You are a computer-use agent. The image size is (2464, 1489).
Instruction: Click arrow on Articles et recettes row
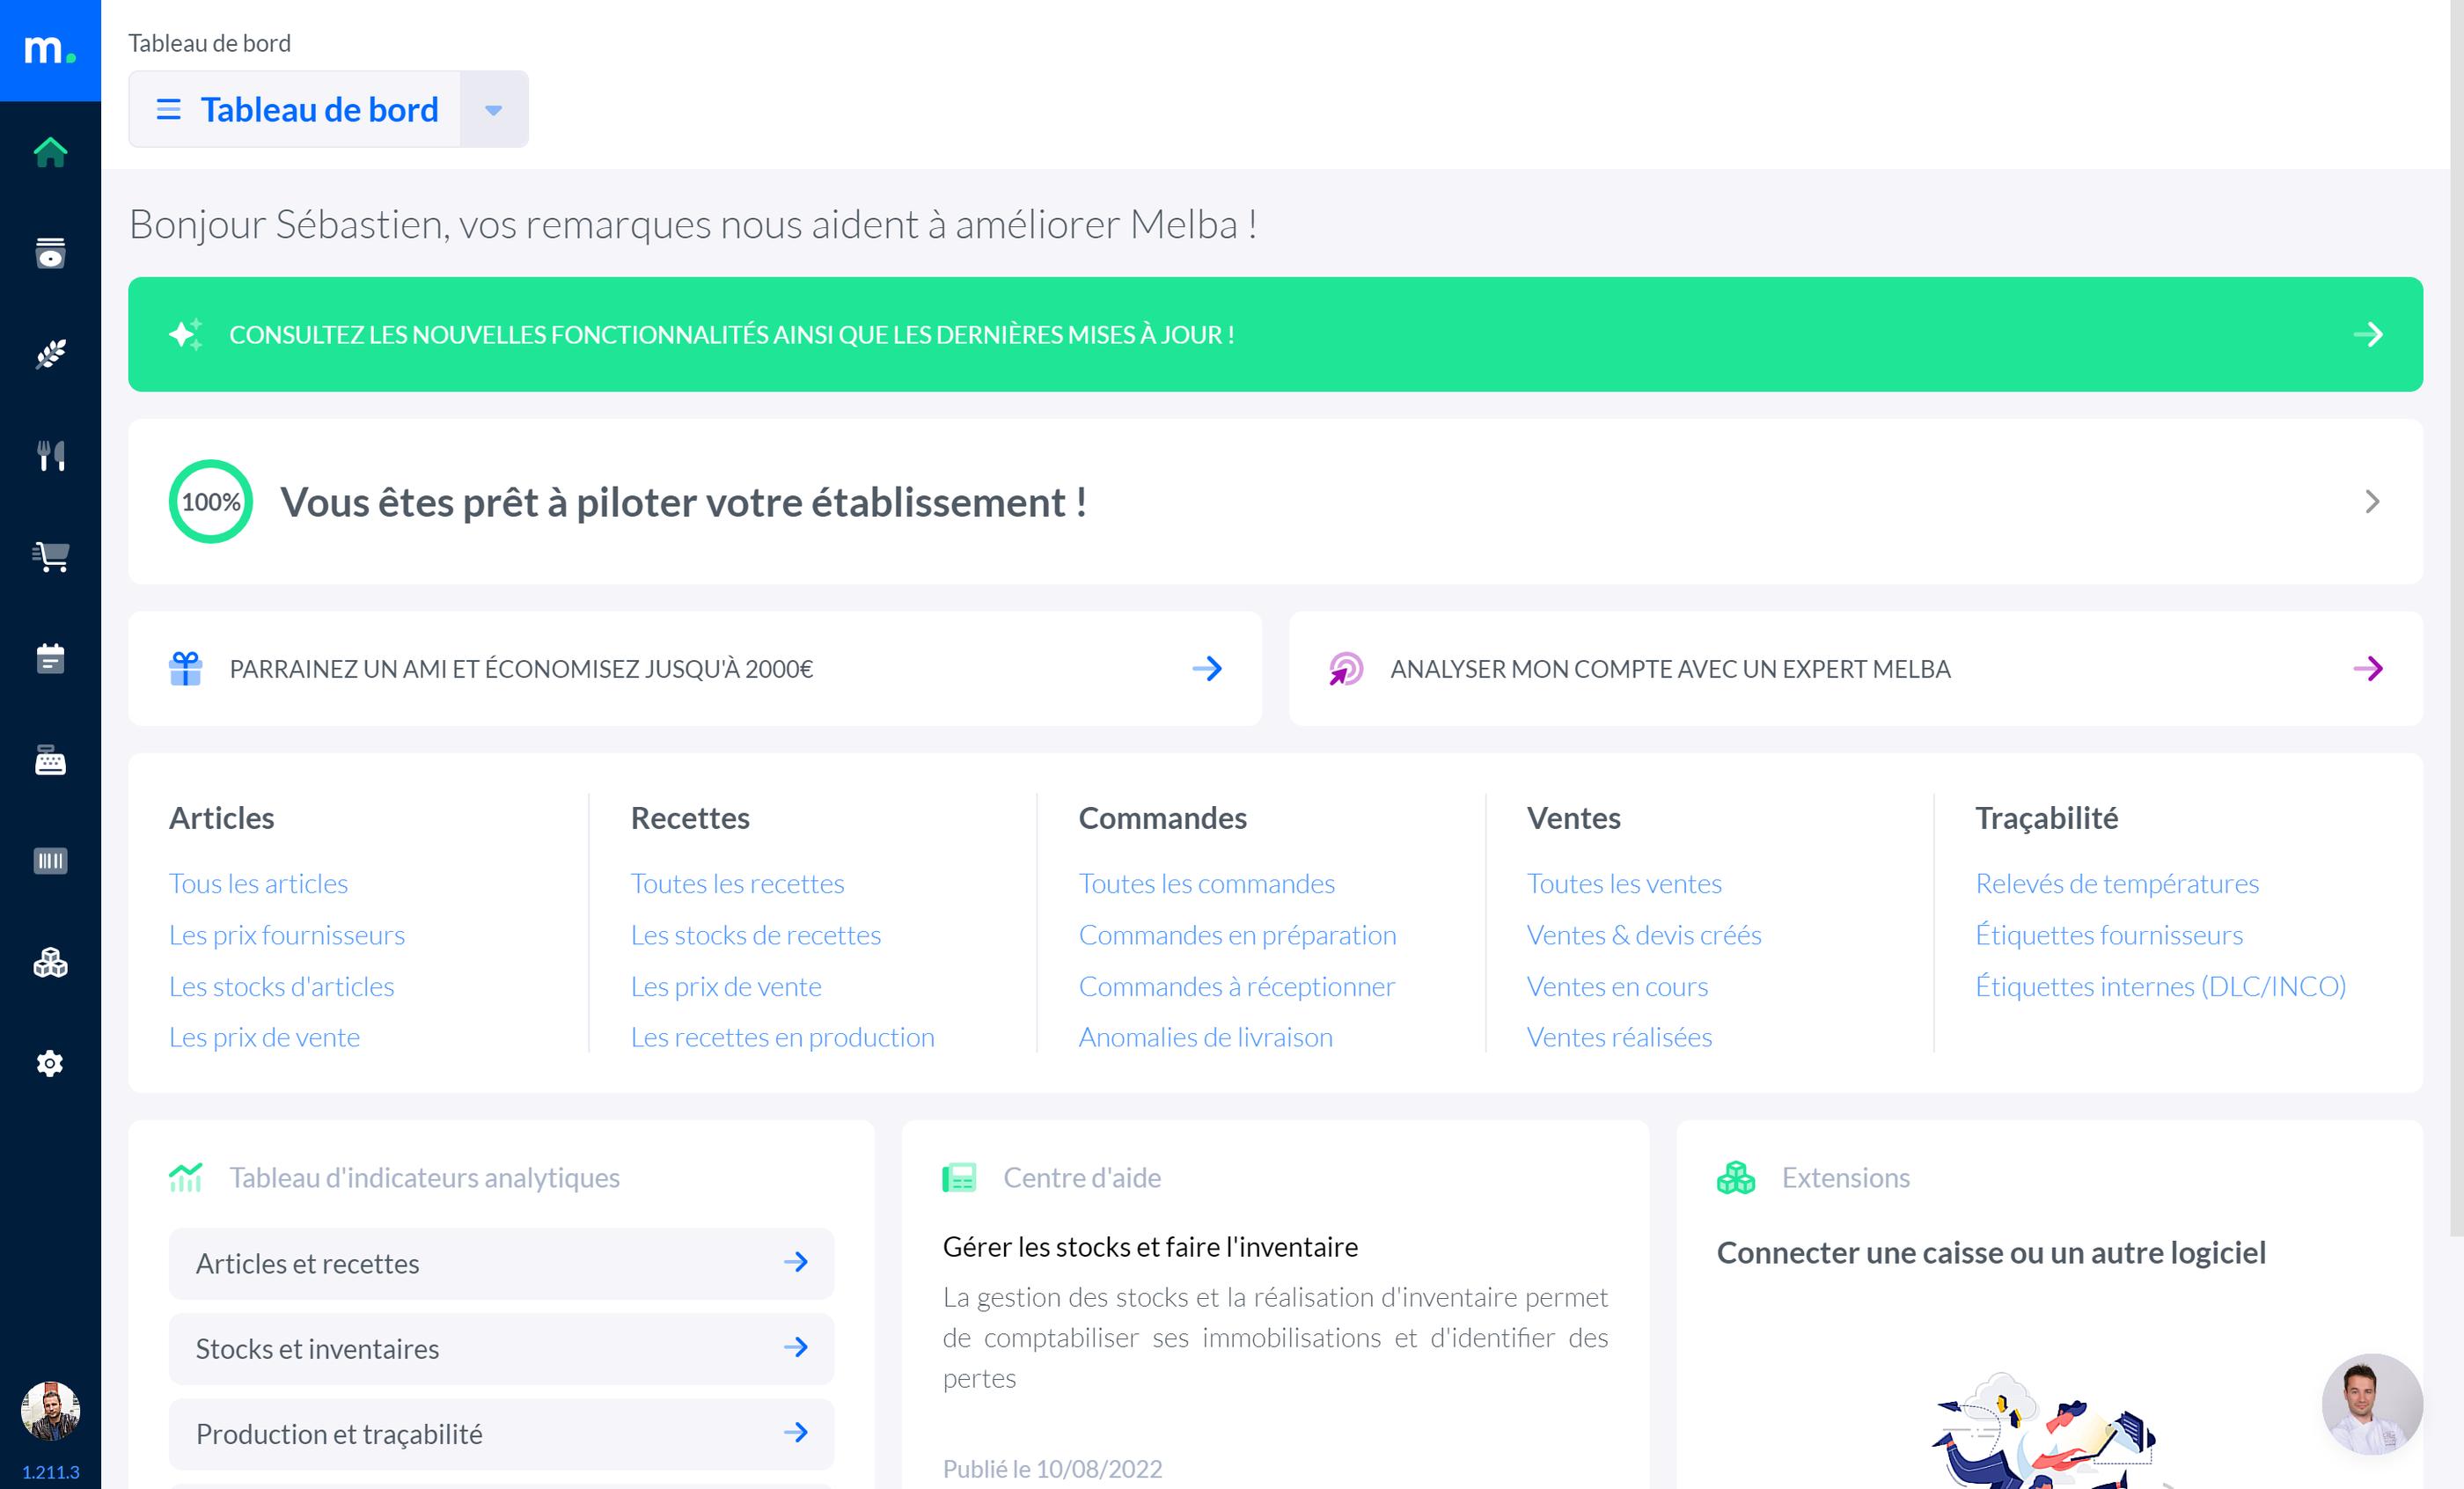[x=796, y=1262]
